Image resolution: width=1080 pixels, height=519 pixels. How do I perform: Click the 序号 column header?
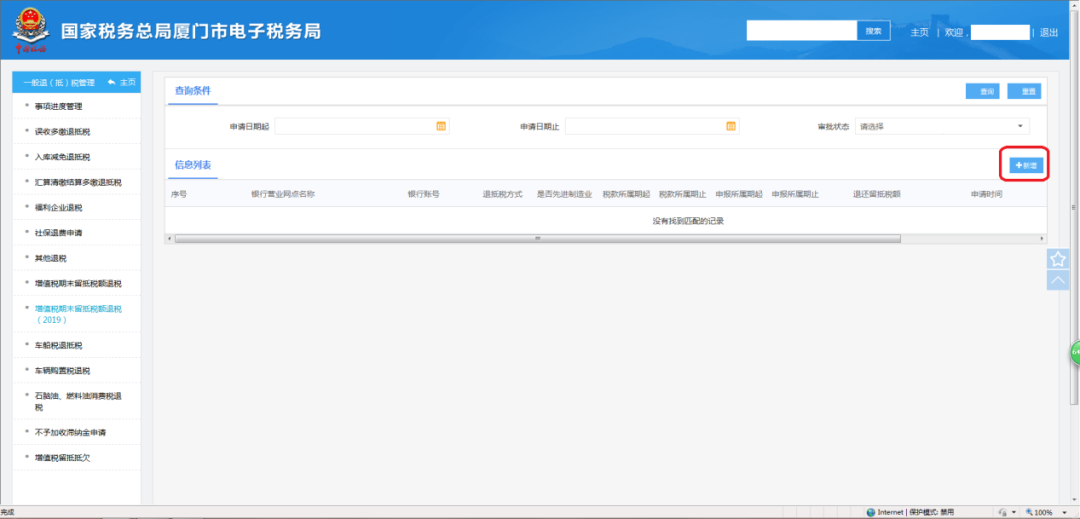tap(178, 194)
